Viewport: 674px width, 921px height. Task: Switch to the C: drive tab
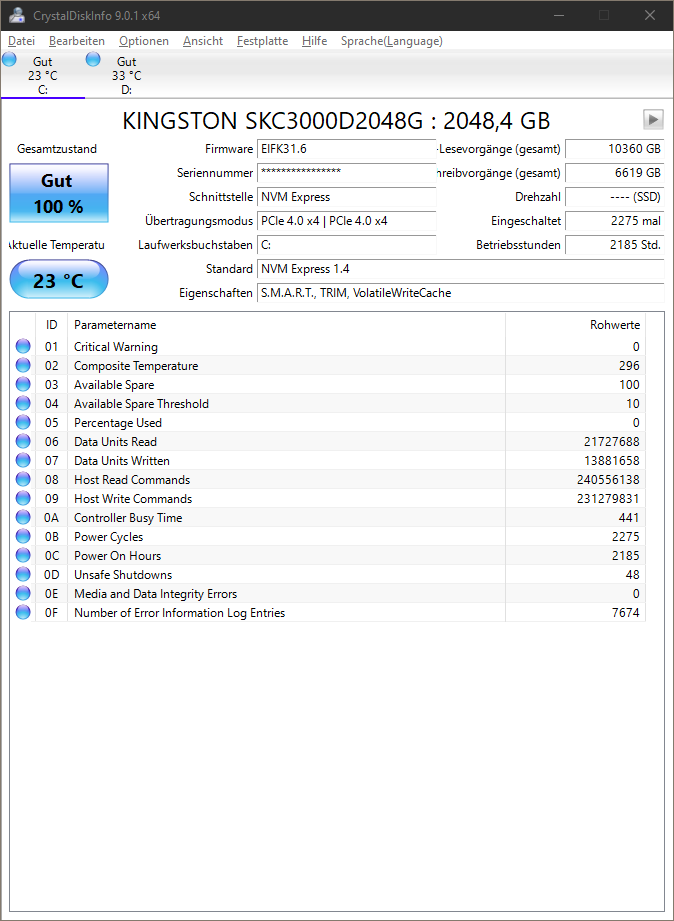click(43, 75)
